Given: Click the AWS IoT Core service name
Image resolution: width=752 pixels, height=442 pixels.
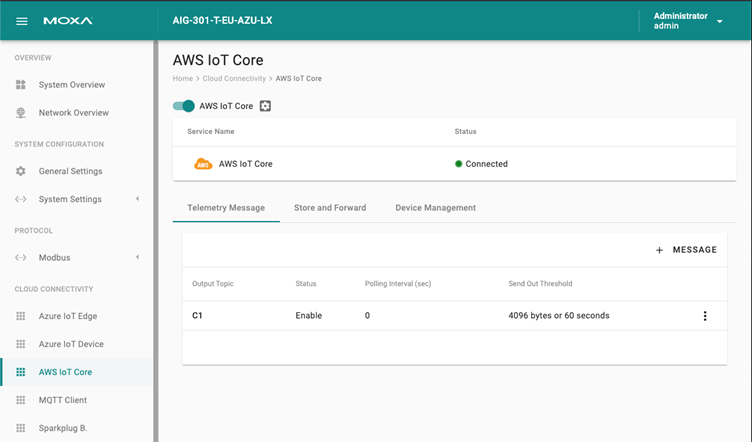Looking at the screenshot, I should tap(246, 164).
